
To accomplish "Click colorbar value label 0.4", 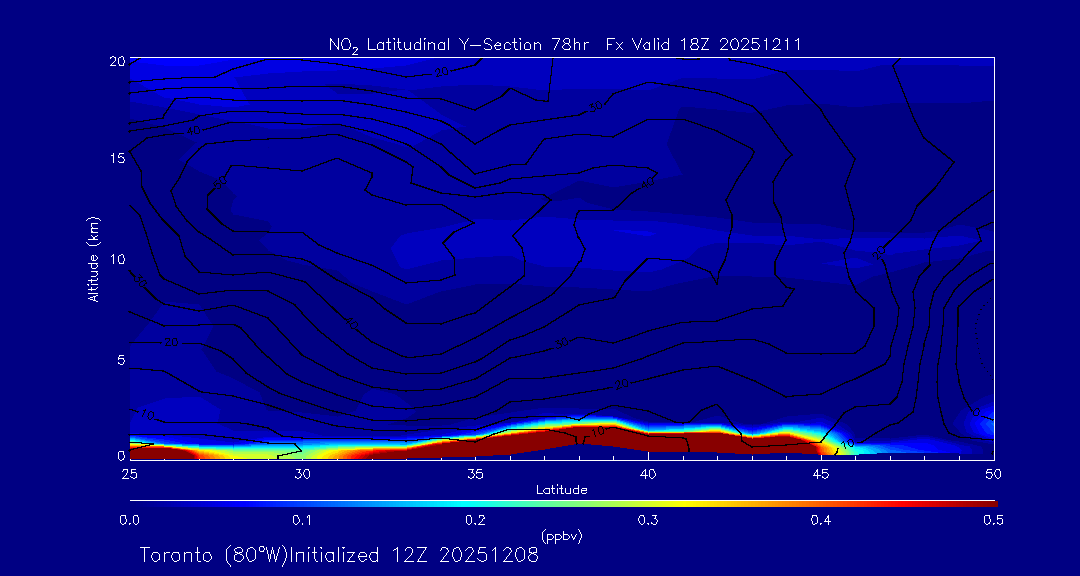I will 820,521.
